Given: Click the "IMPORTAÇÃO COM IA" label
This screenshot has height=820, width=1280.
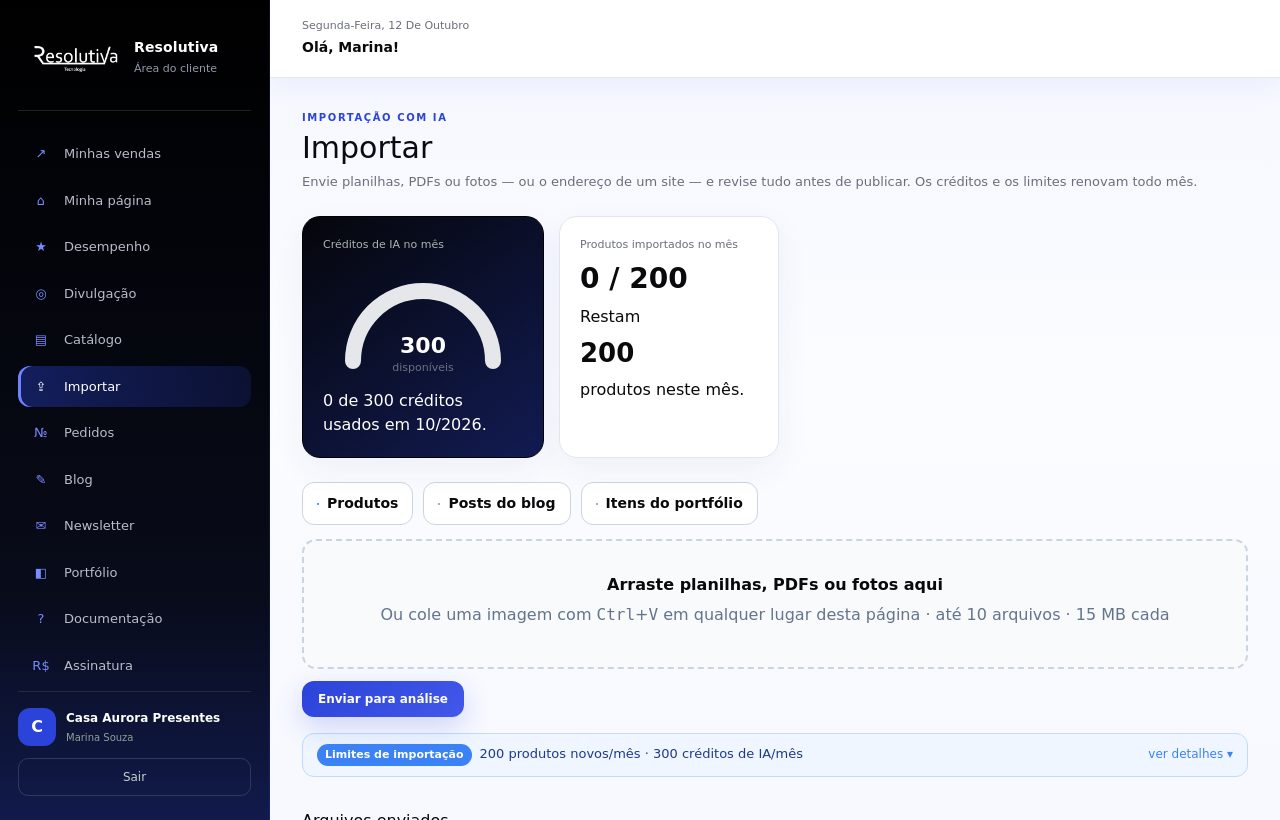Looking at the screenshot, I should 374,117.
